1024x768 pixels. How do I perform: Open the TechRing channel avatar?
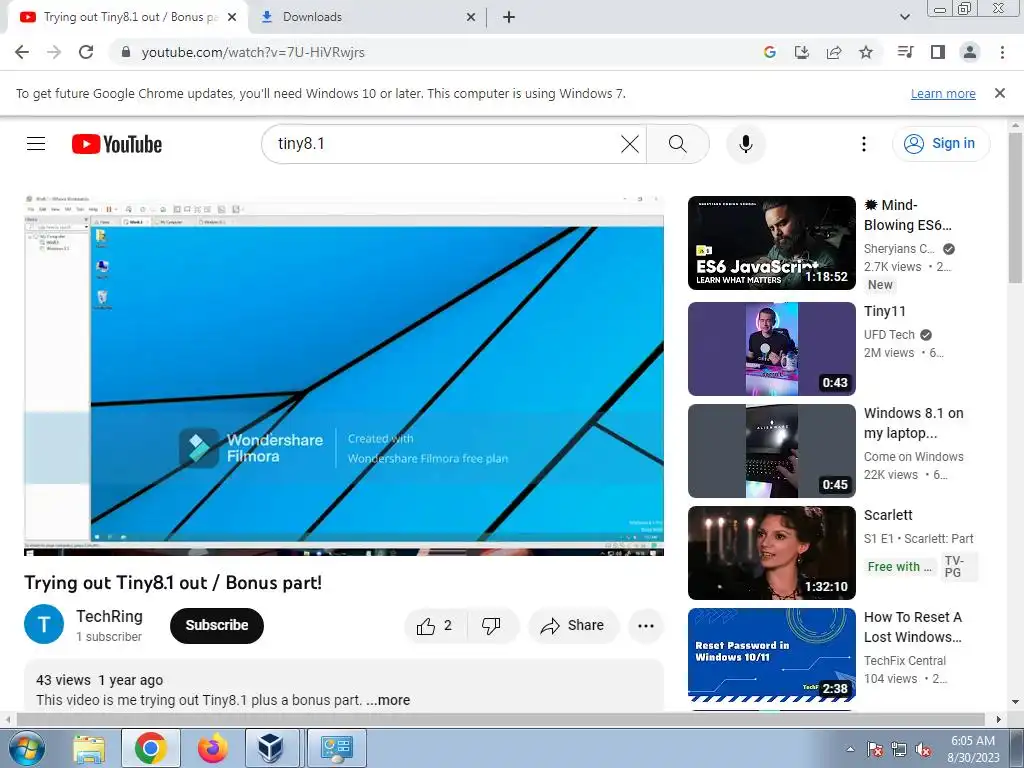(x=44, y=624)
